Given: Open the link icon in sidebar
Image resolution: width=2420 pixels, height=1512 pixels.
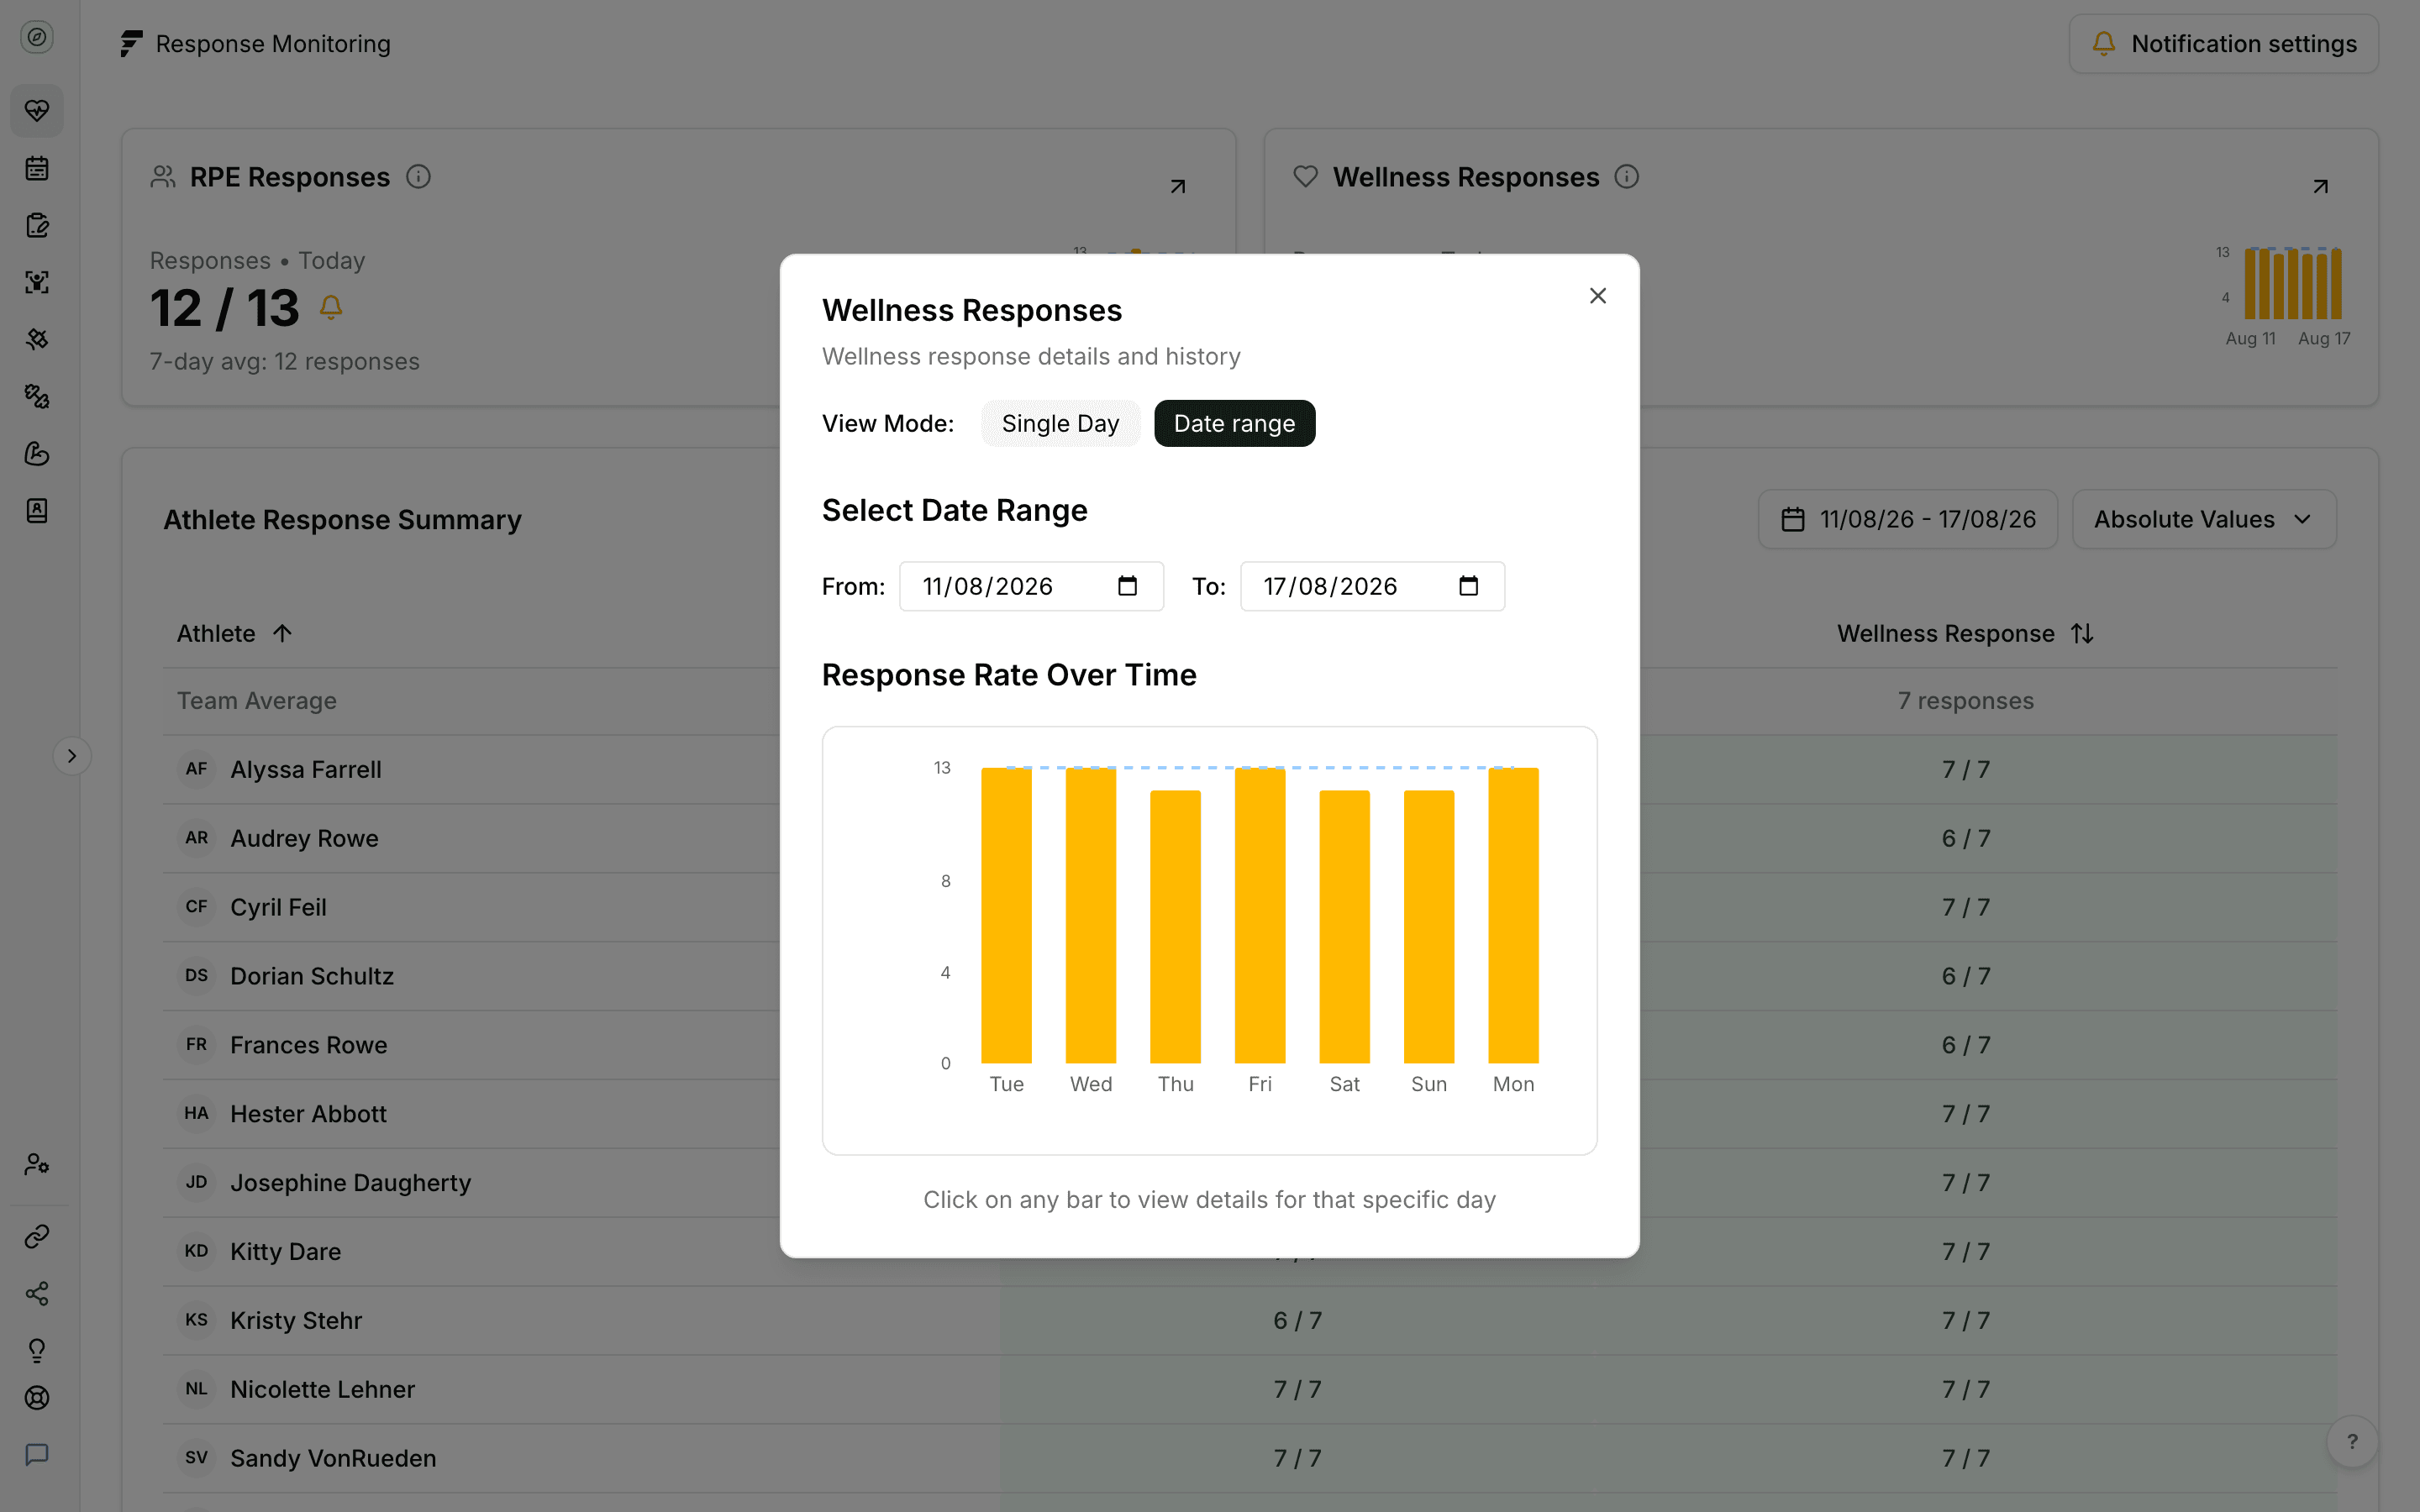Looking at the screenshot, I should (x=37, y=1237).
